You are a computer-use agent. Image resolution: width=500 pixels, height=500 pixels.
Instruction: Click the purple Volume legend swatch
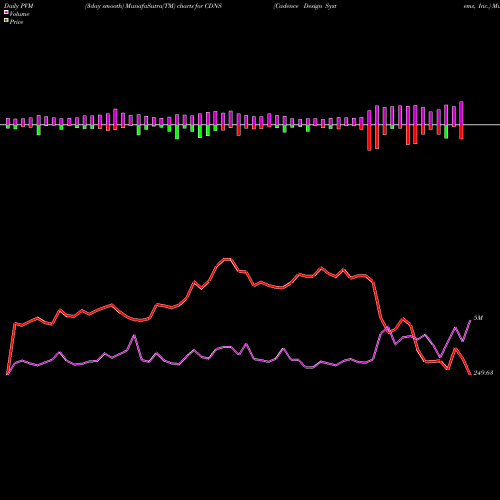tap(6, 12)
